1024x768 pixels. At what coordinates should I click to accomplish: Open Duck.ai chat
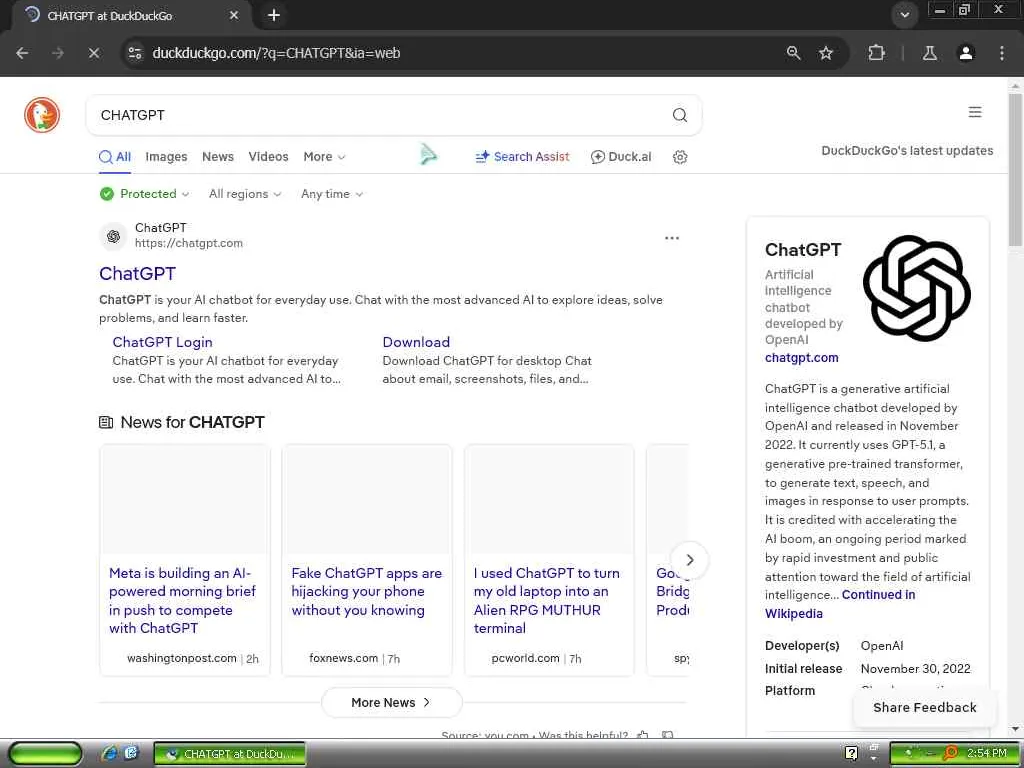click(x=621, y=157)
